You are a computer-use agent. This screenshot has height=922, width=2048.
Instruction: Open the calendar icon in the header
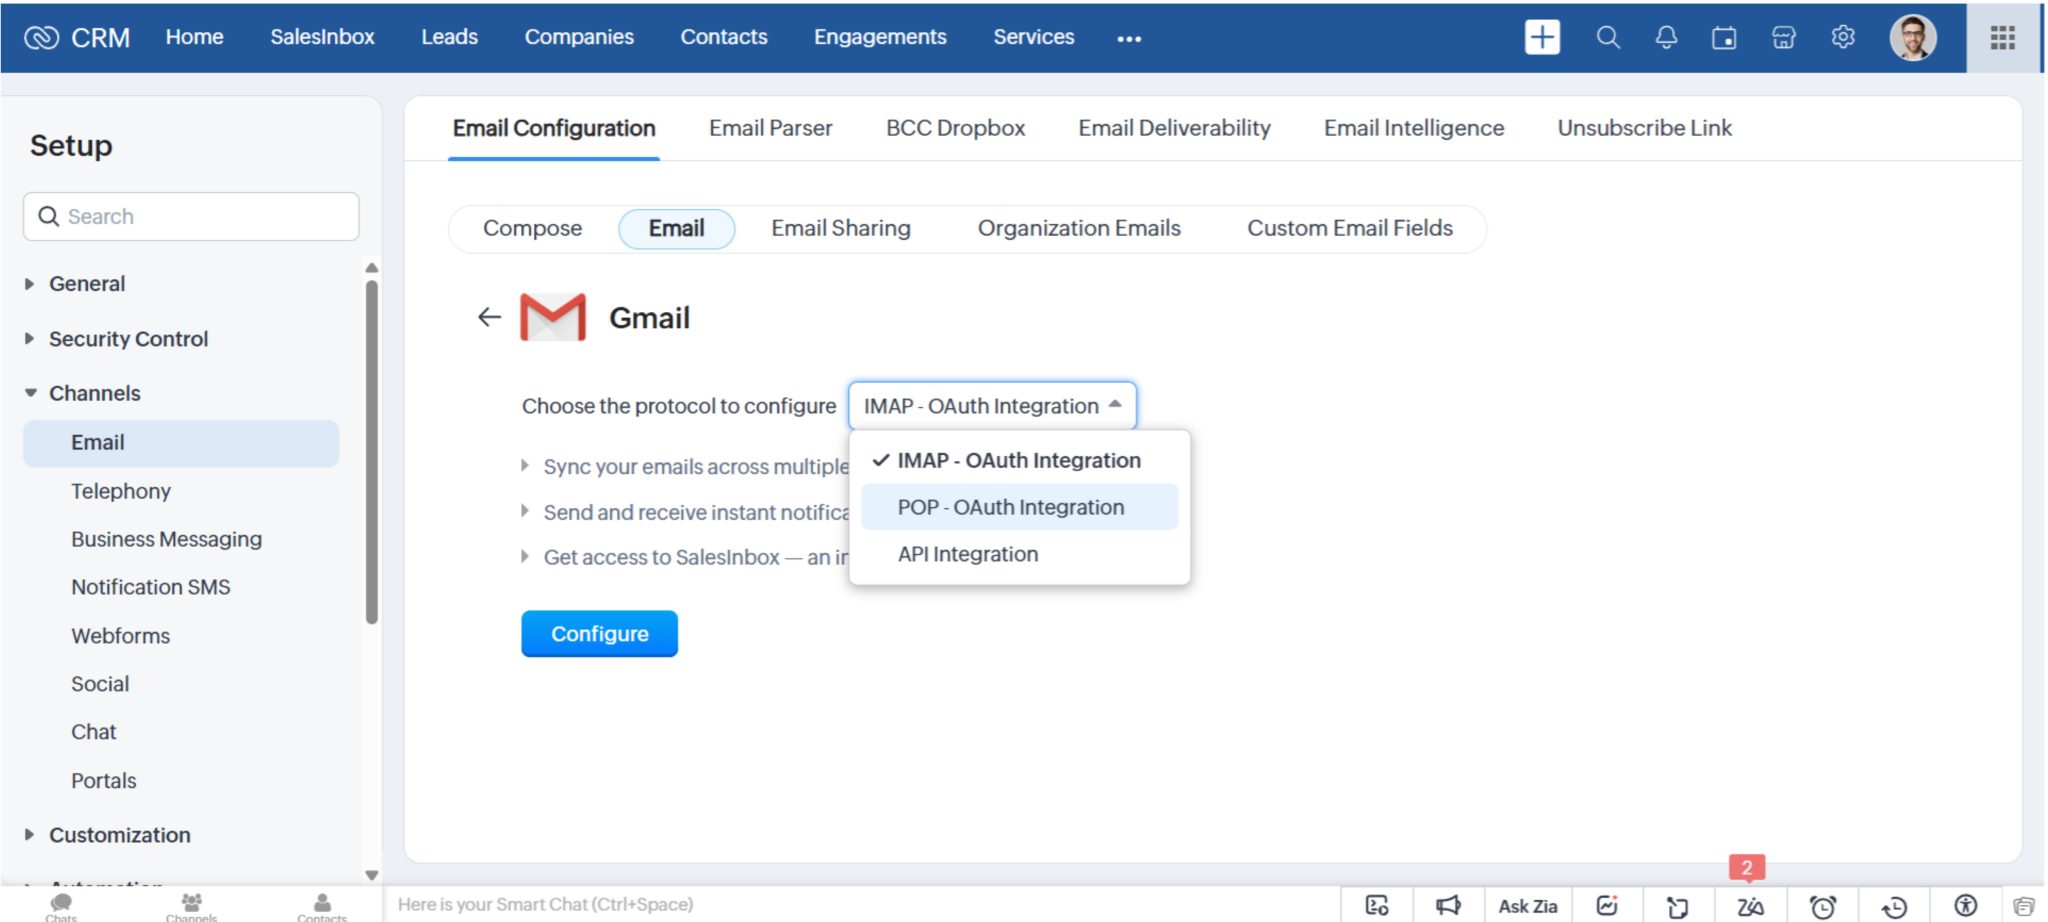point(1724,37)
